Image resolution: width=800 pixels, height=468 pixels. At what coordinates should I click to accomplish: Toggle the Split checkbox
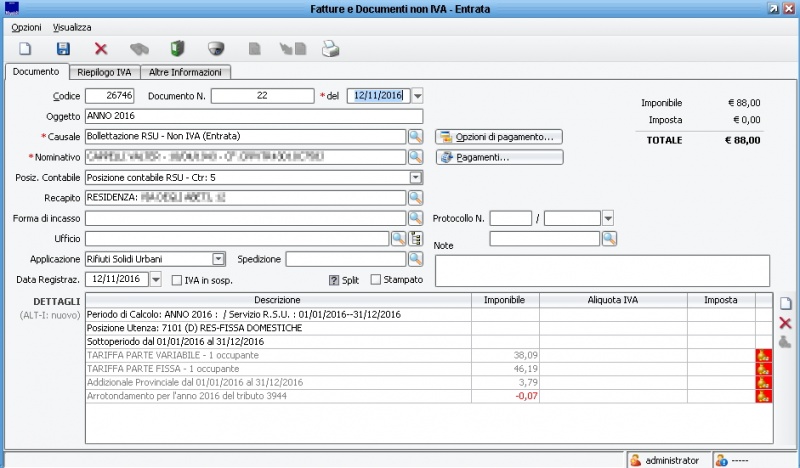point(335,280)
